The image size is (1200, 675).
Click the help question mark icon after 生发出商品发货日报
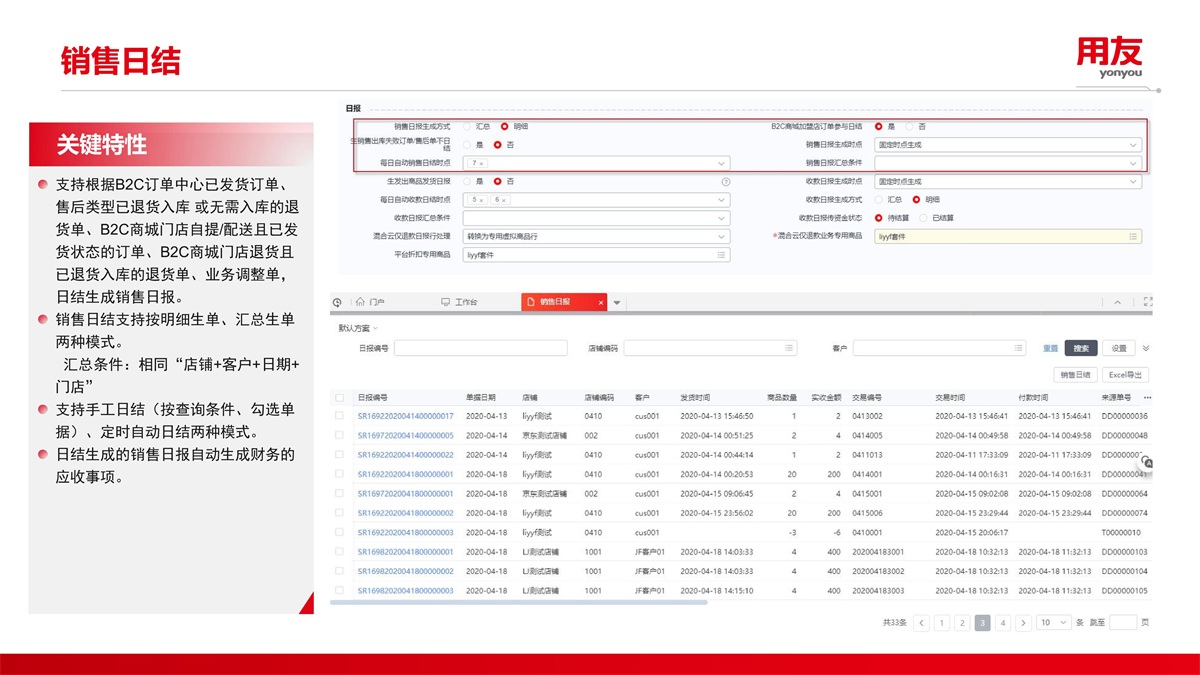[x=726, y=182]
